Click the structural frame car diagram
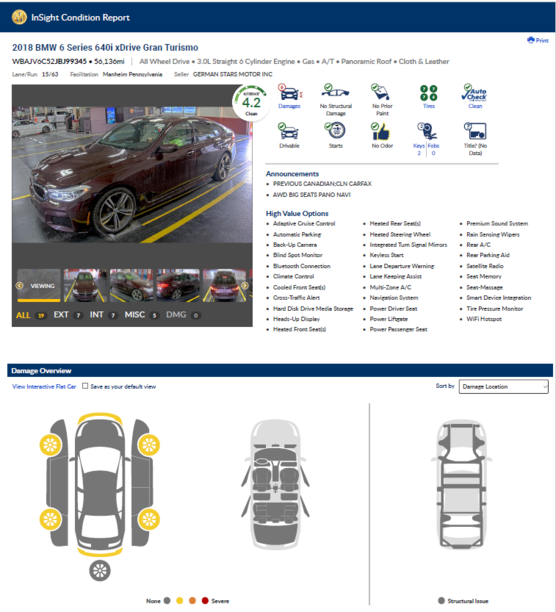 coord(462,484)
